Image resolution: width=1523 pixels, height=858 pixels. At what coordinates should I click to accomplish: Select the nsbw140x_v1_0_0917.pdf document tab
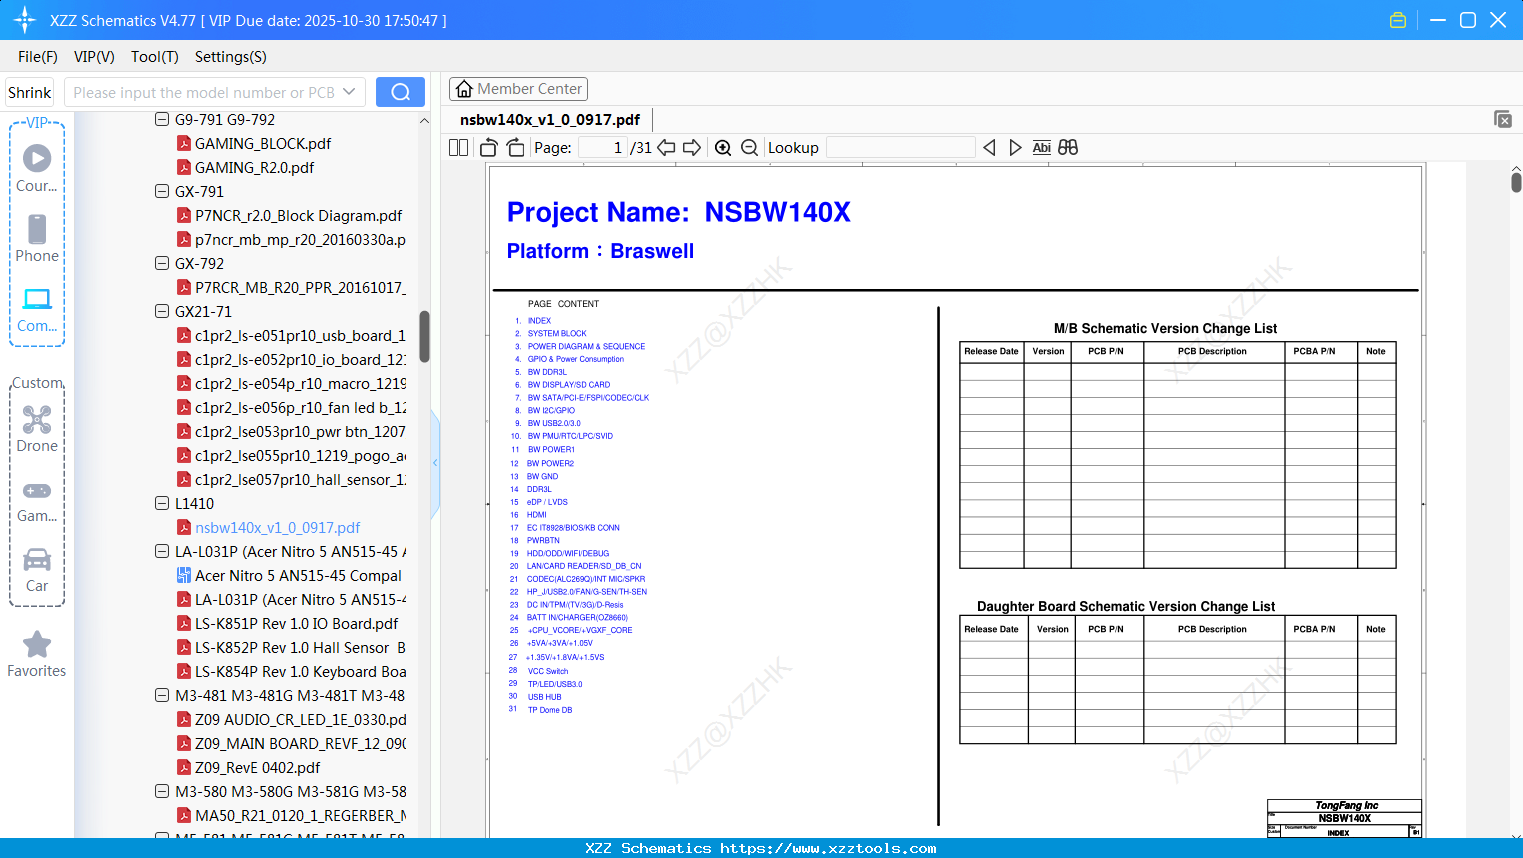(x=550, y=120)
